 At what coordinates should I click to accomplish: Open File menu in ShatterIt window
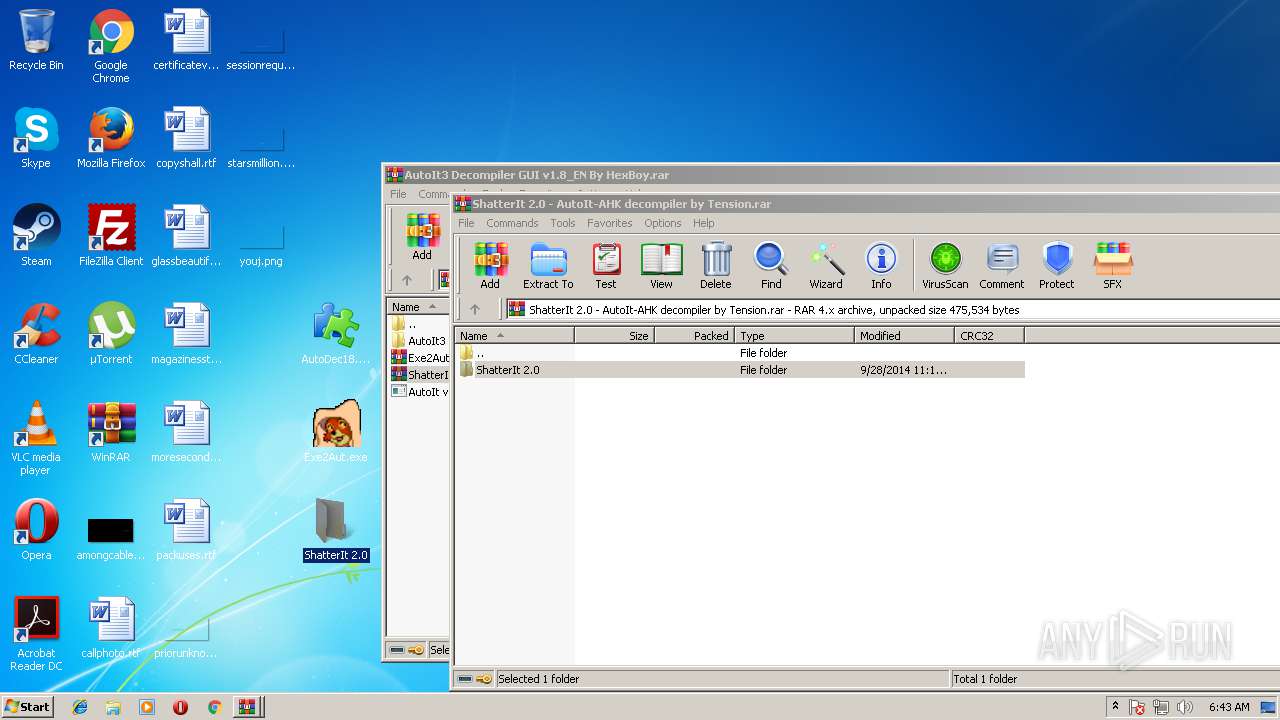(x=466, y=223)
